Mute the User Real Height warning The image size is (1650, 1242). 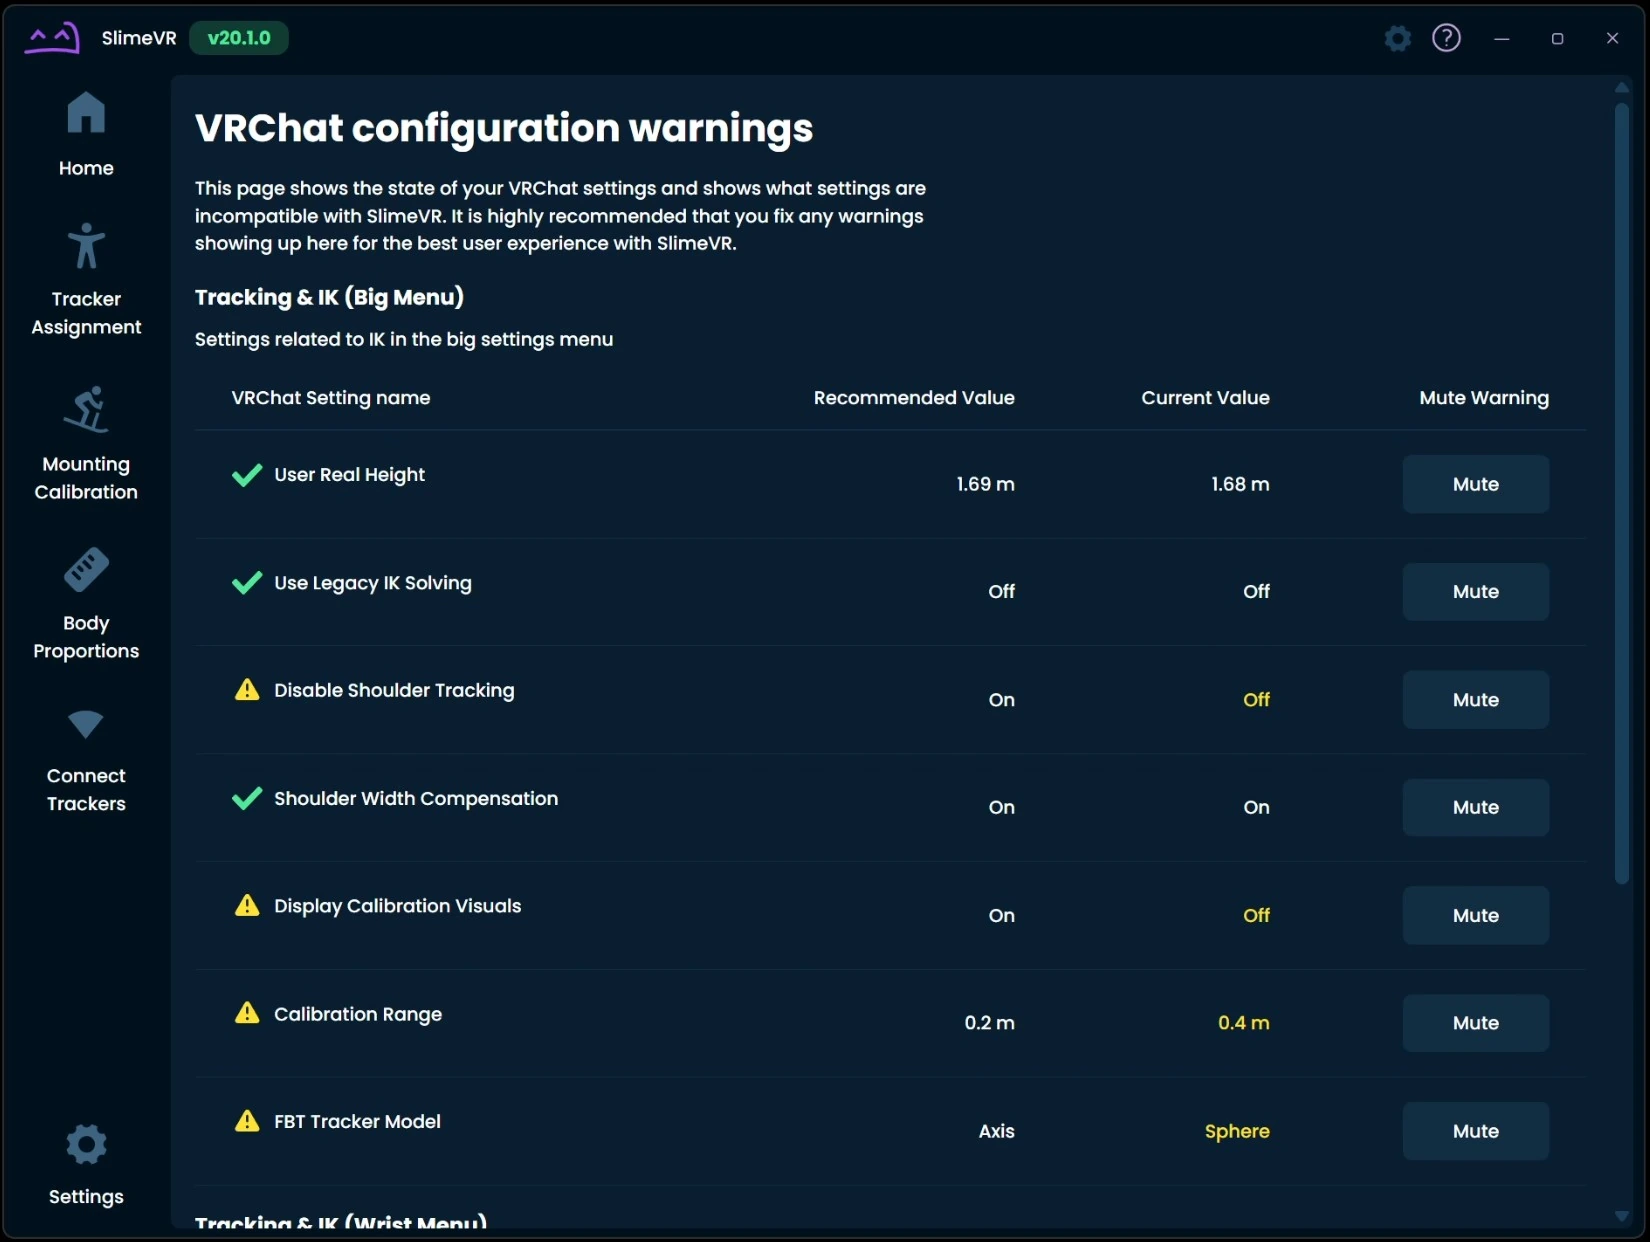pos(1476,484)
